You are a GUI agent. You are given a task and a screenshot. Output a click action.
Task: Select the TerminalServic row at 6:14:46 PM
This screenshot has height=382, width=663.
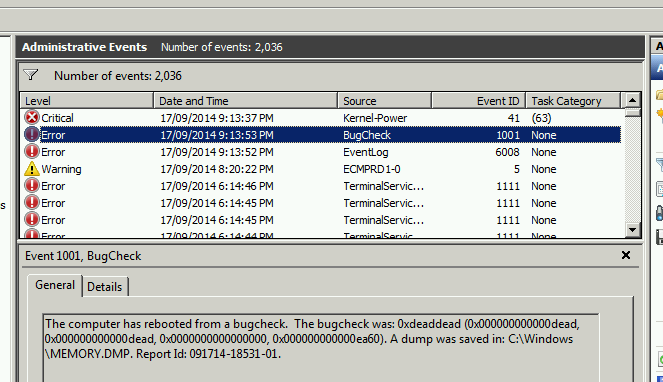[321, 186]
